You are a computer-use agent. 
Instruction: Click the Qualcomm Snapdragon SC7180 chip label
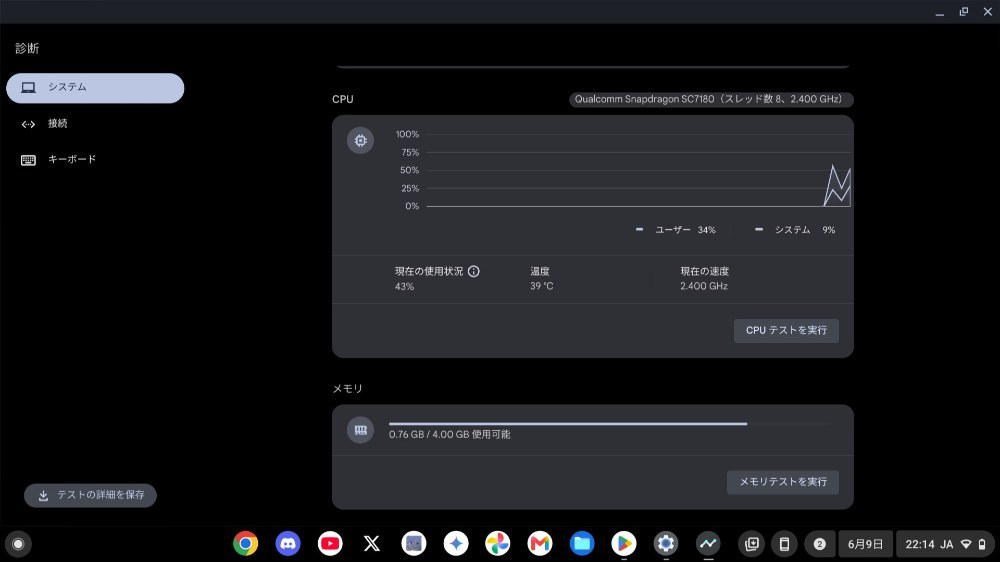[x=710, y=100]
